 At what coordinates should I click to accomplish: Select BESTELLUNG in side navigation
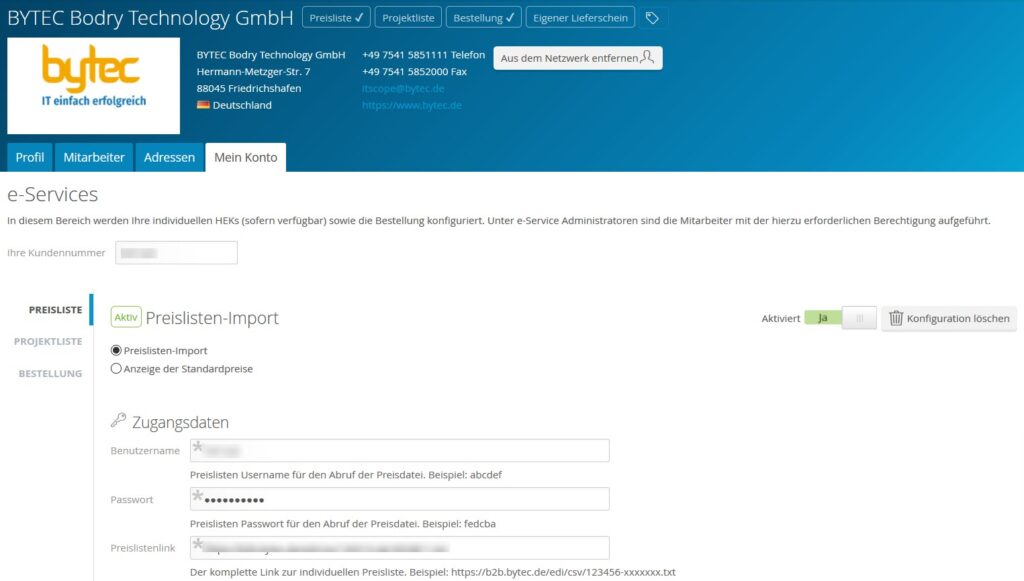click(x=50, y=373)
